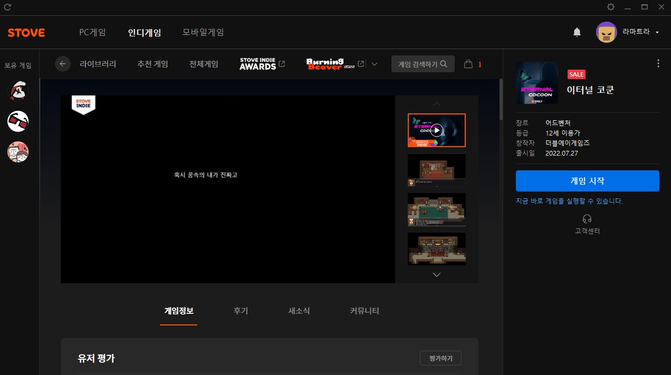Open the first owned game icon in sidebar

(x=18, y=91)
